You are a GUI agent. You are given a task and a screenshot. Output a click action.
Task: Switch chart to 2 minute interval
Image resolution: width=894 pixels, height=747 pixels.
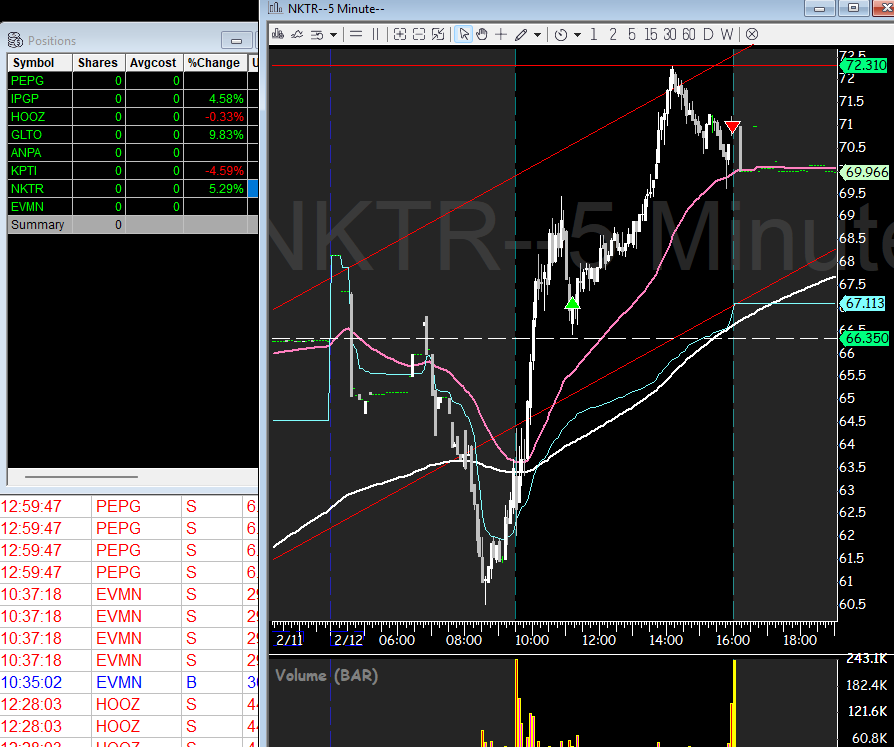click(x=613, y=35)
